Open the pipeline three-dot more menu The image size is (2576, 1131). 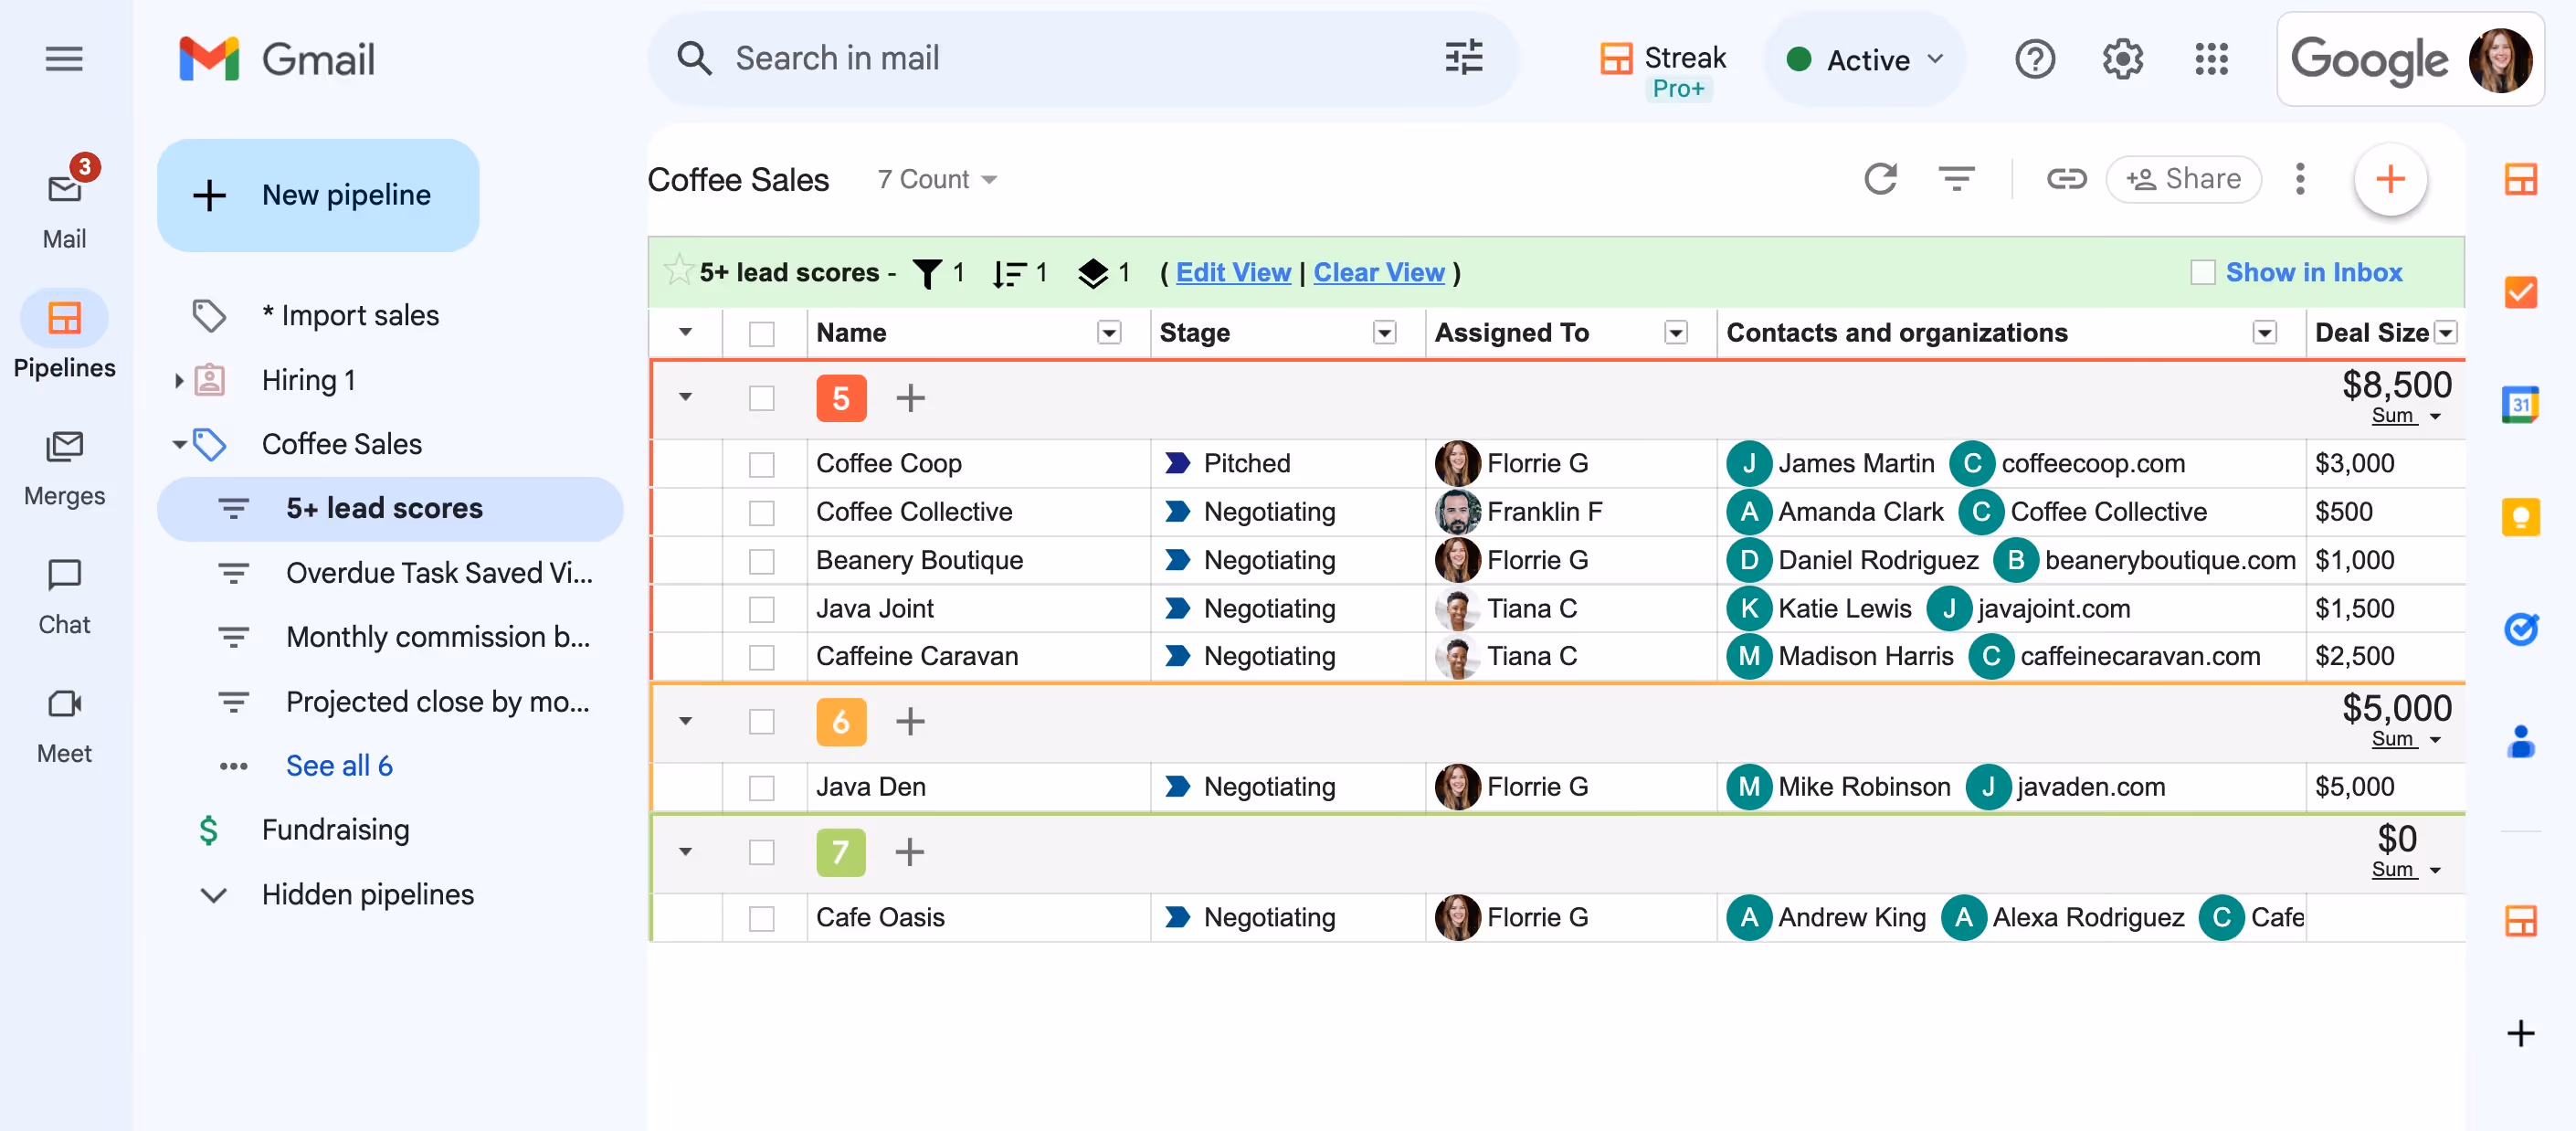[2300, 179]
